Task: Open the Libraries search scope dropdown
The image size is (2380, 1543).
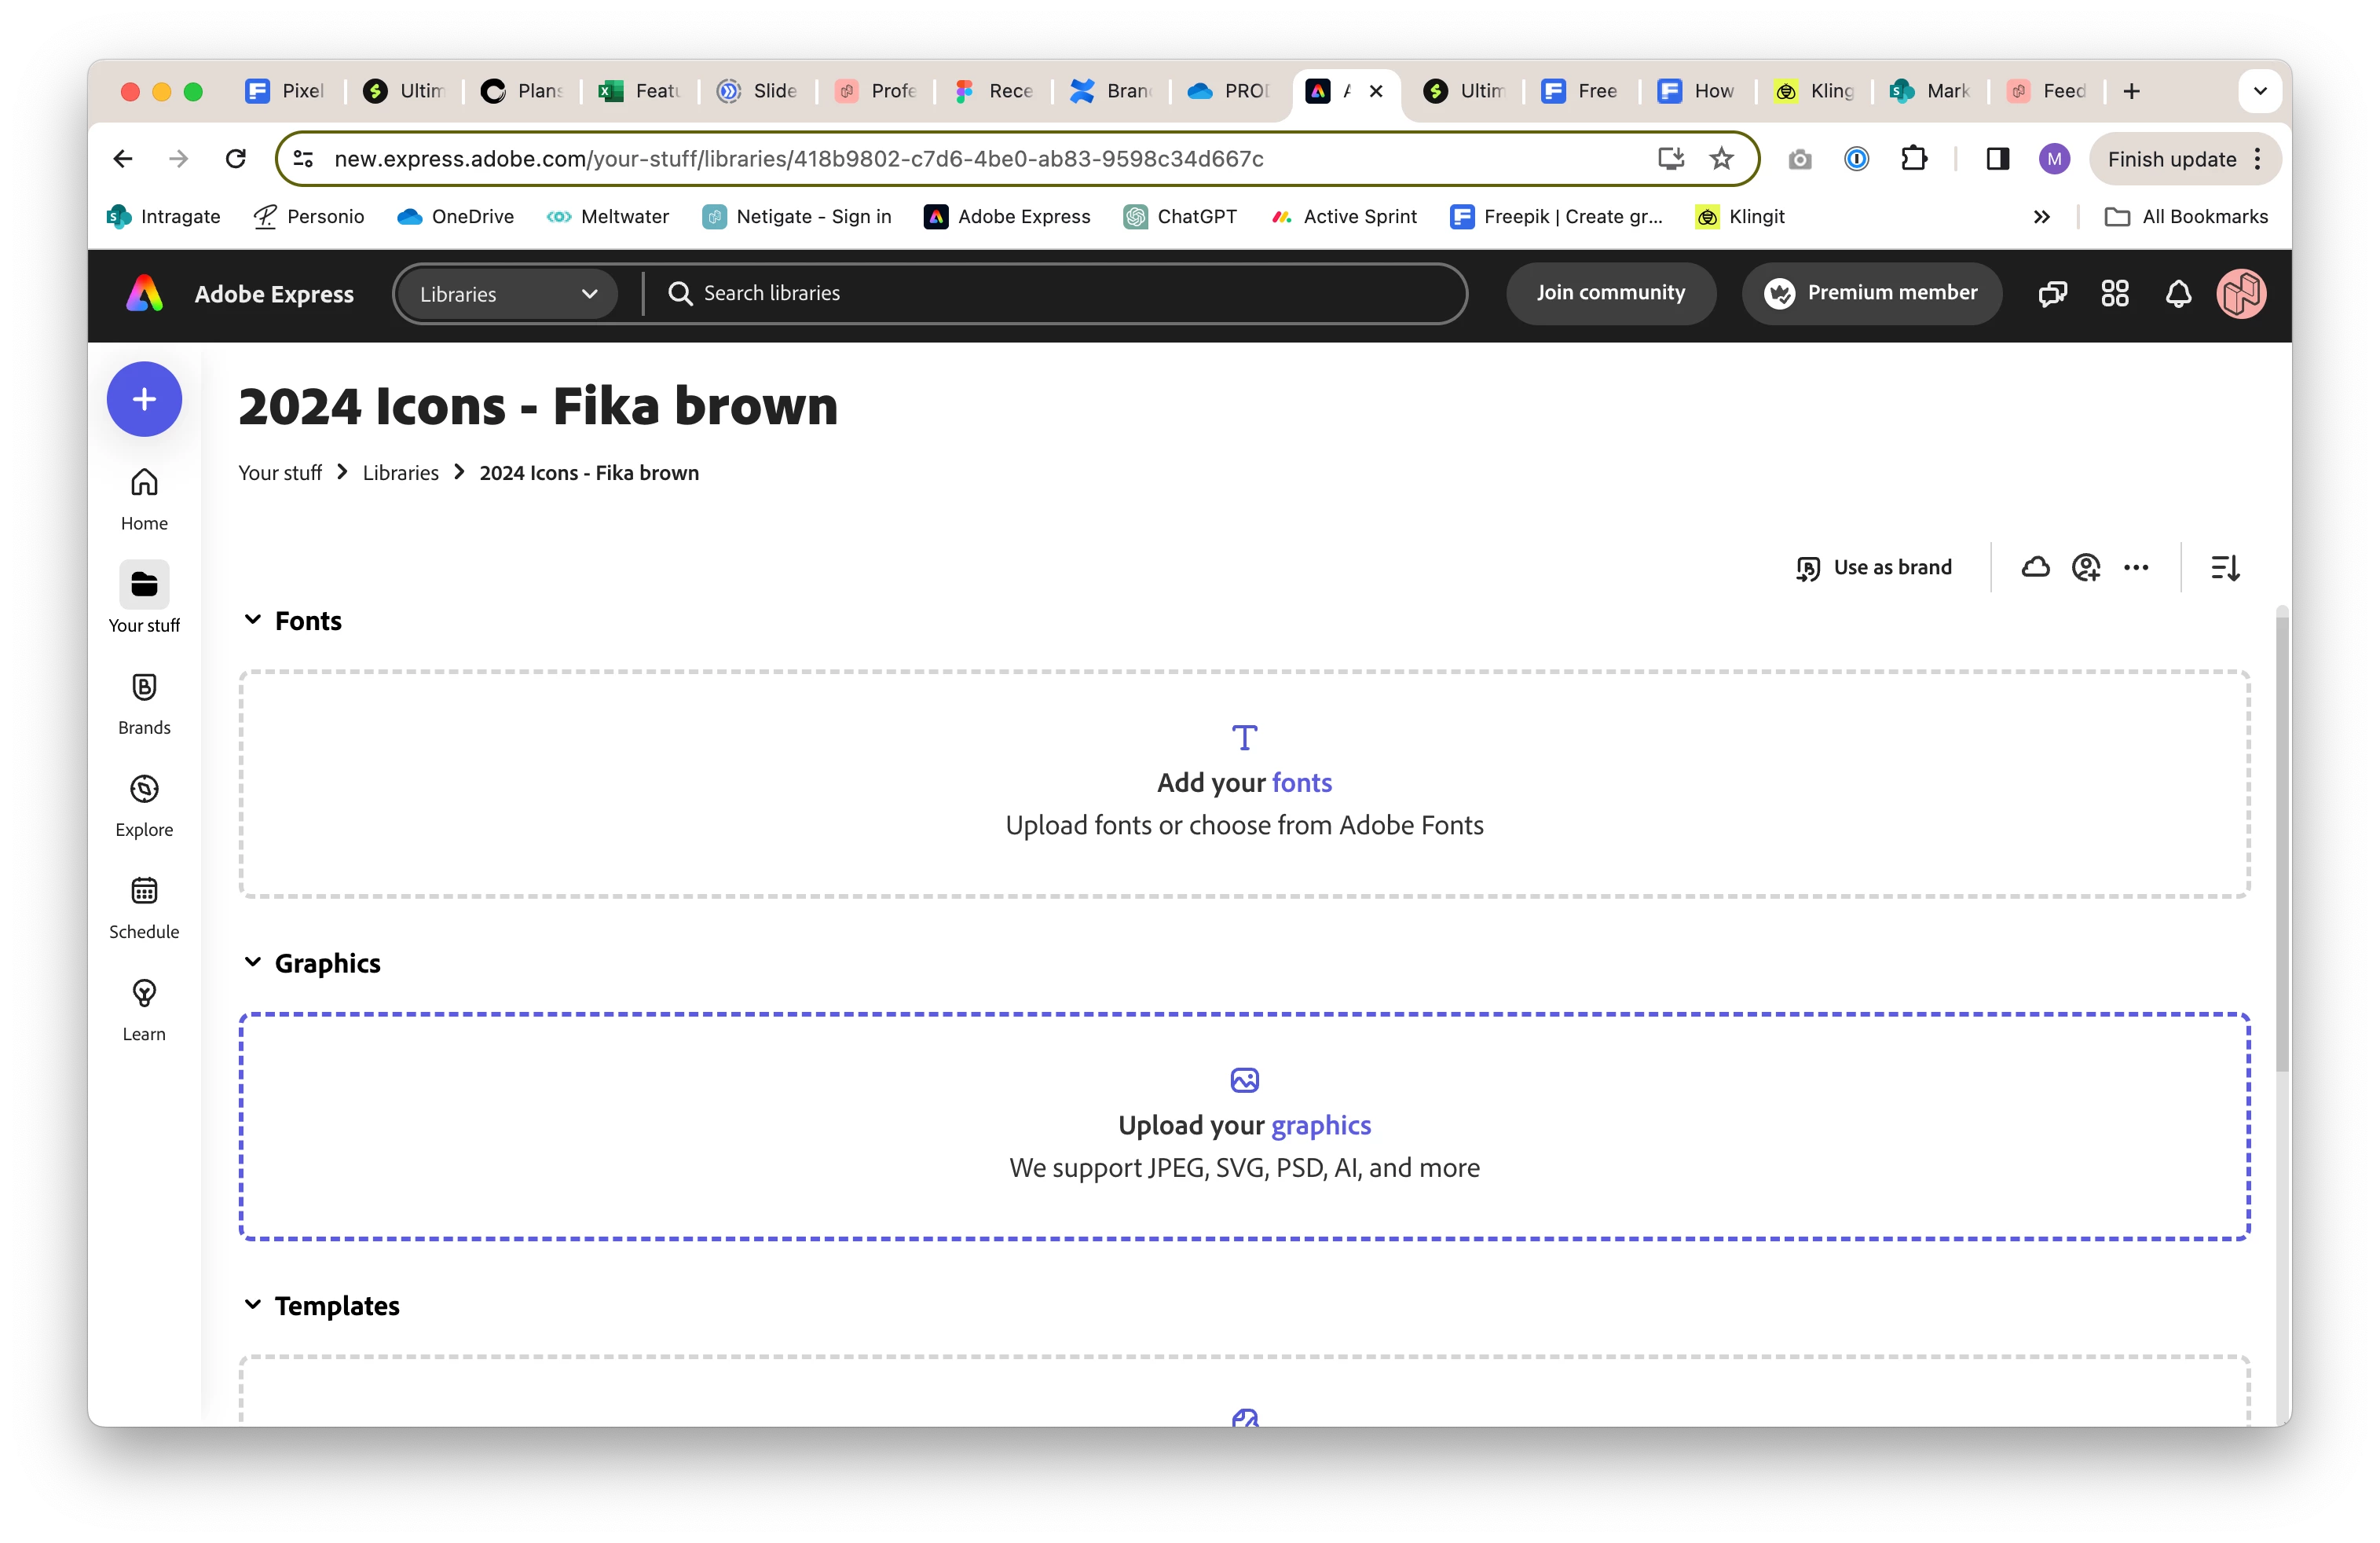Action: pyautogui.click(x=507, y=294)
